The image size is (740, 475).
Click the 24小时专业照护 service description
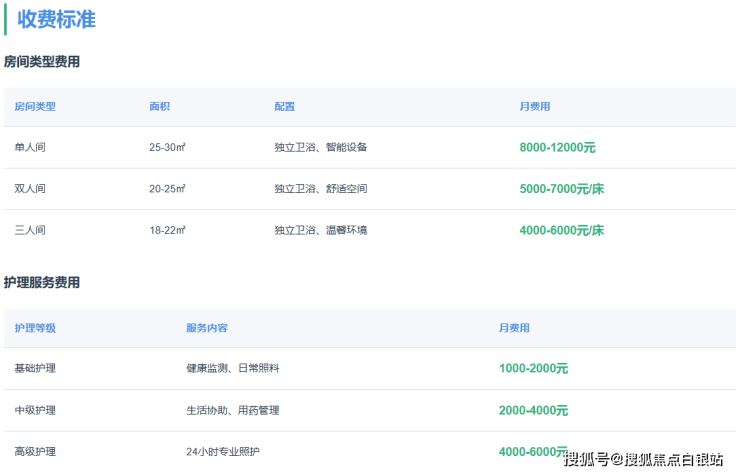[223, 452]
